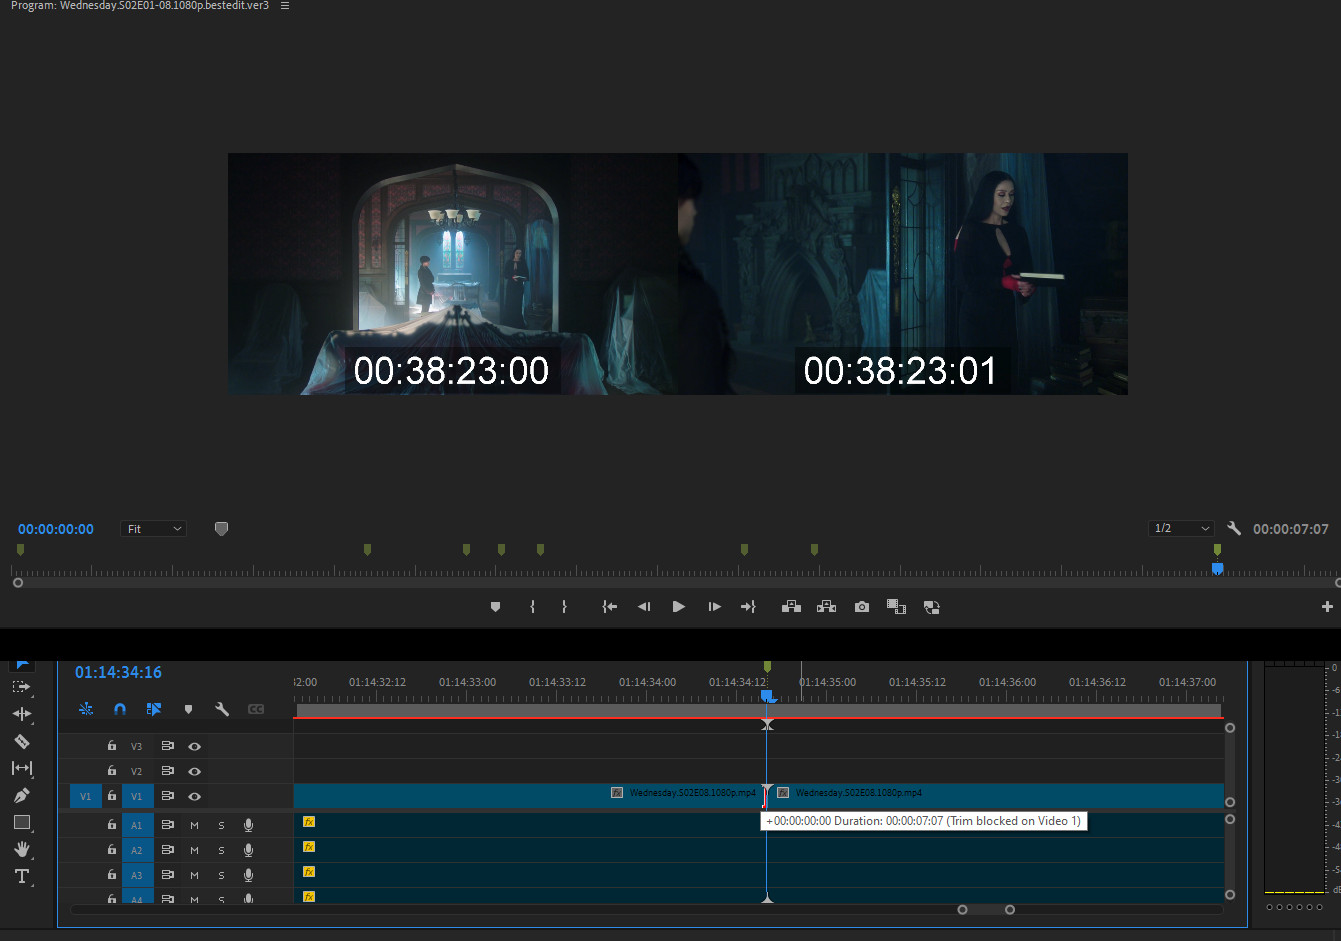The image size is (1341, 941).
Task: Open Program monitor panel menu
Action: point(285,6)
